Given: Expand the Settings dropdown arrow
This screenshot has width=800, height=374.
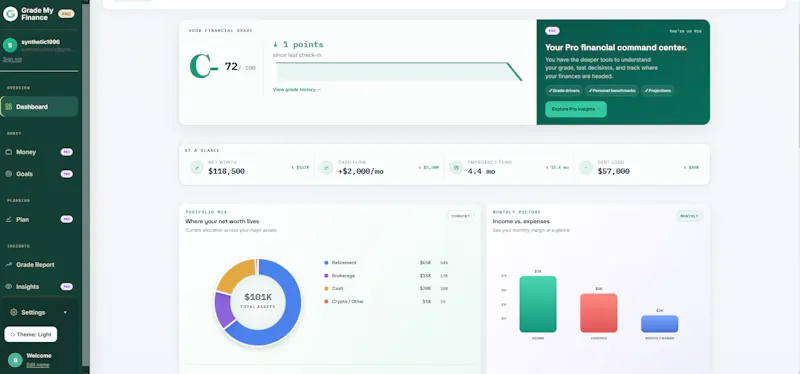Looking at the screenshot, I should point(65,312).
